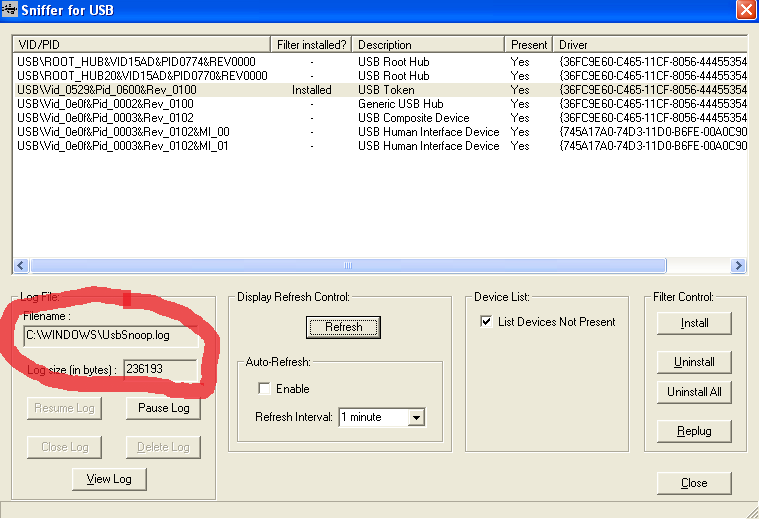Close the Sniffer for USB window

coord(745,11)
